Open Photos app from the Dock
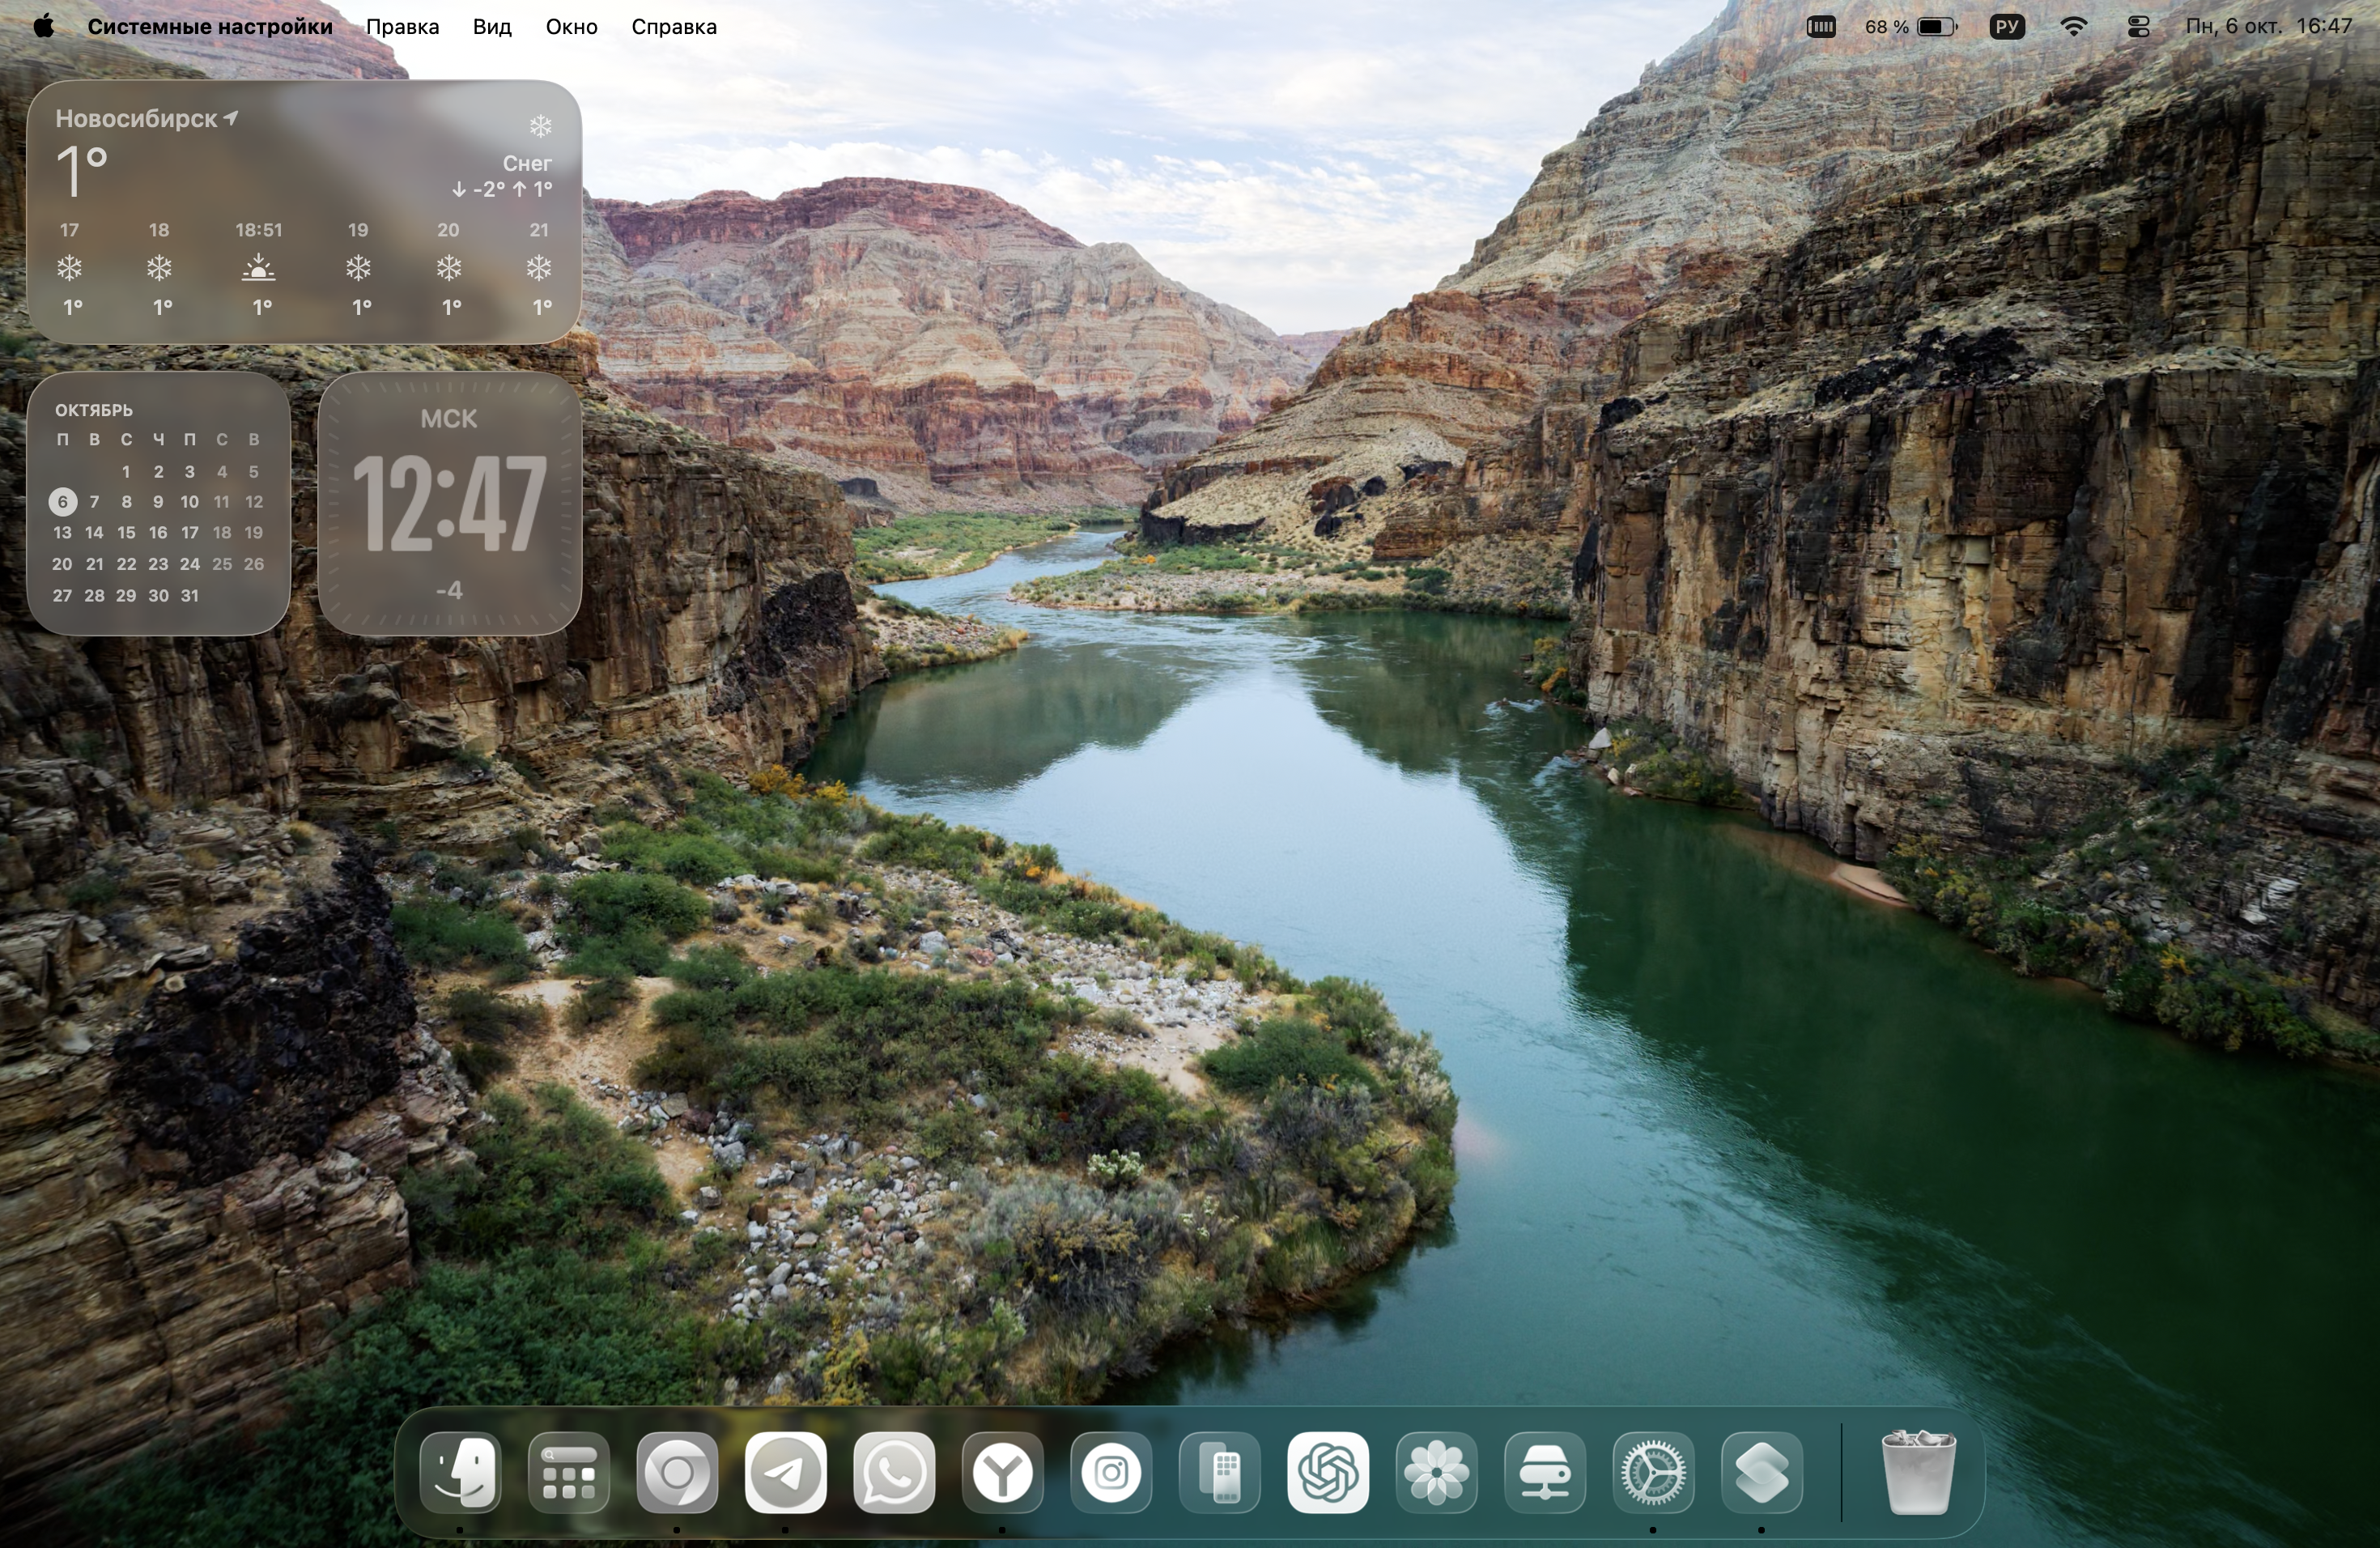2380x1548 pixels. pyautogui.click(x=1436, y=1472)
